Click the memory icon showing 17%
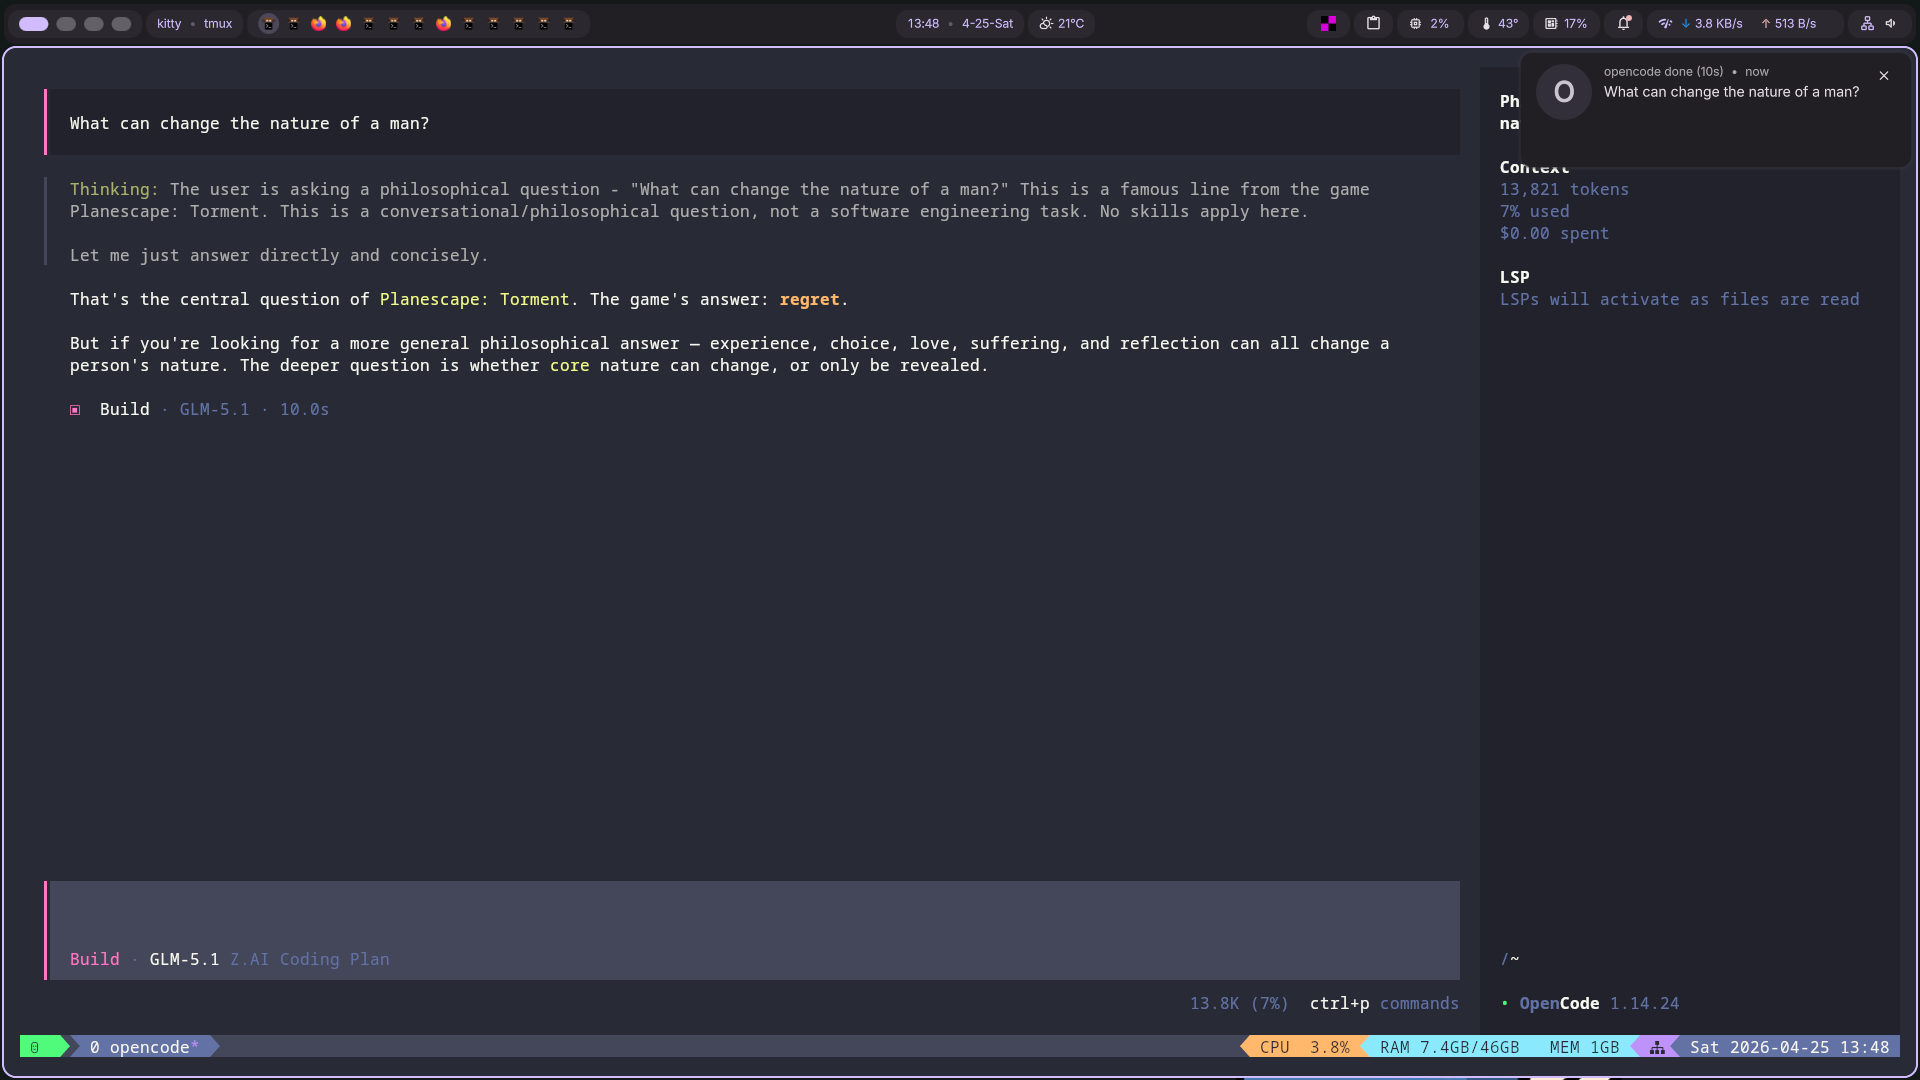 [x=1551, y=24]
